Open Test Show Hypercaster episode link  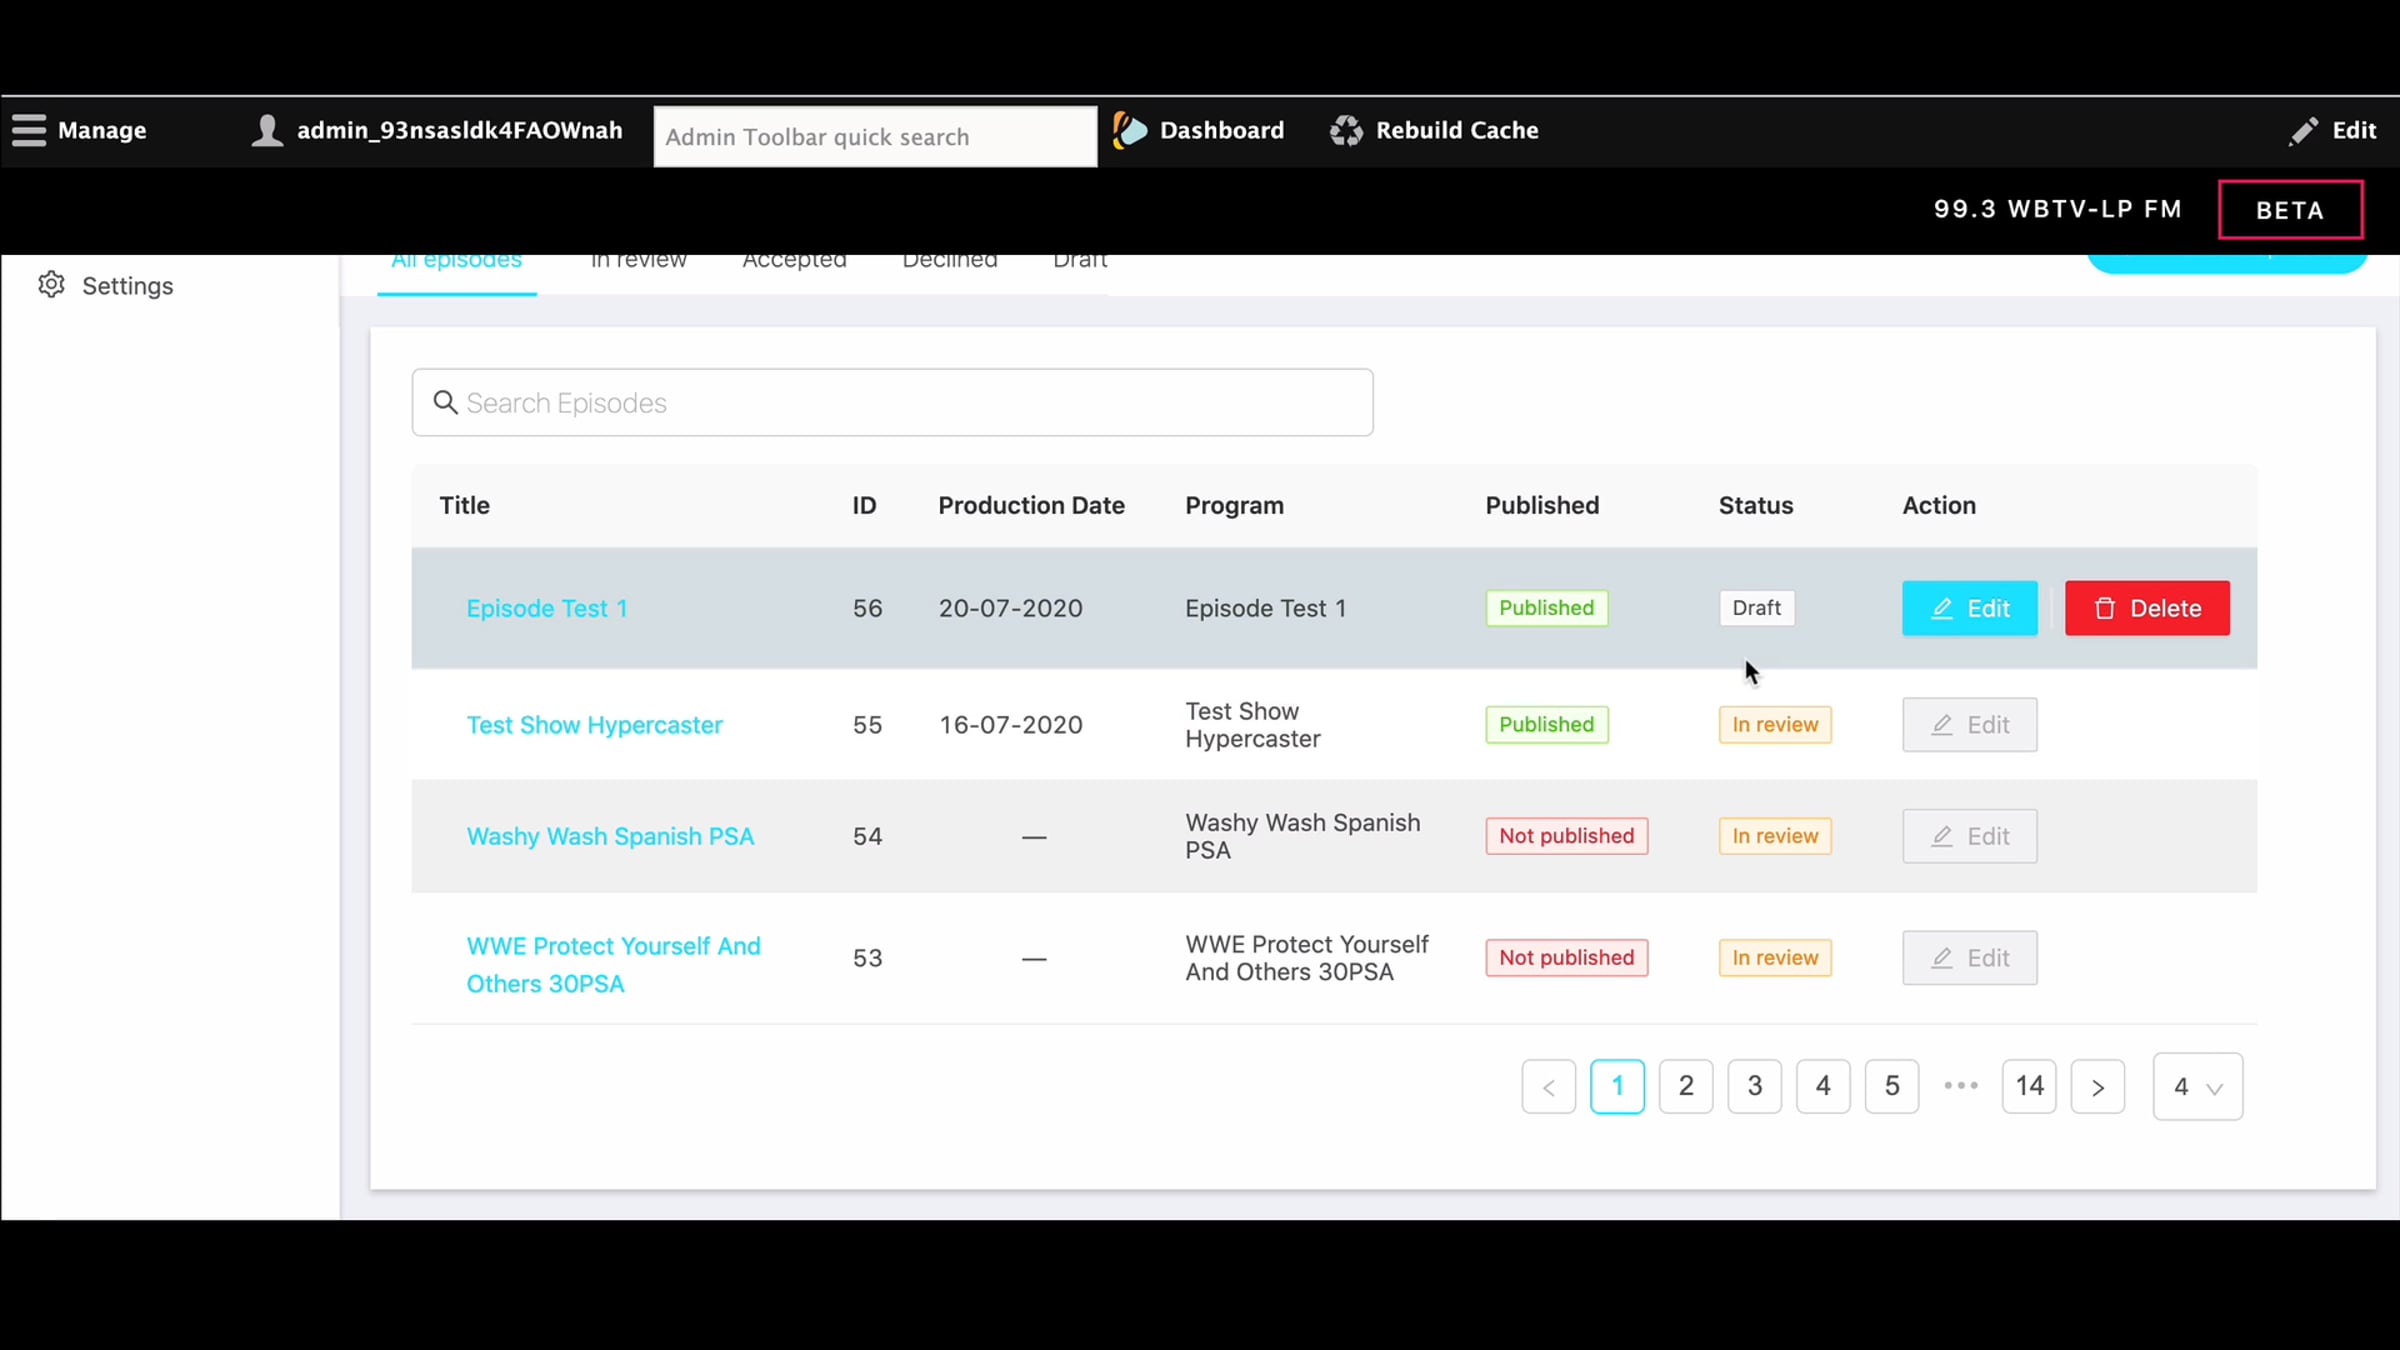pyautogui.click(x=594, y=725)
